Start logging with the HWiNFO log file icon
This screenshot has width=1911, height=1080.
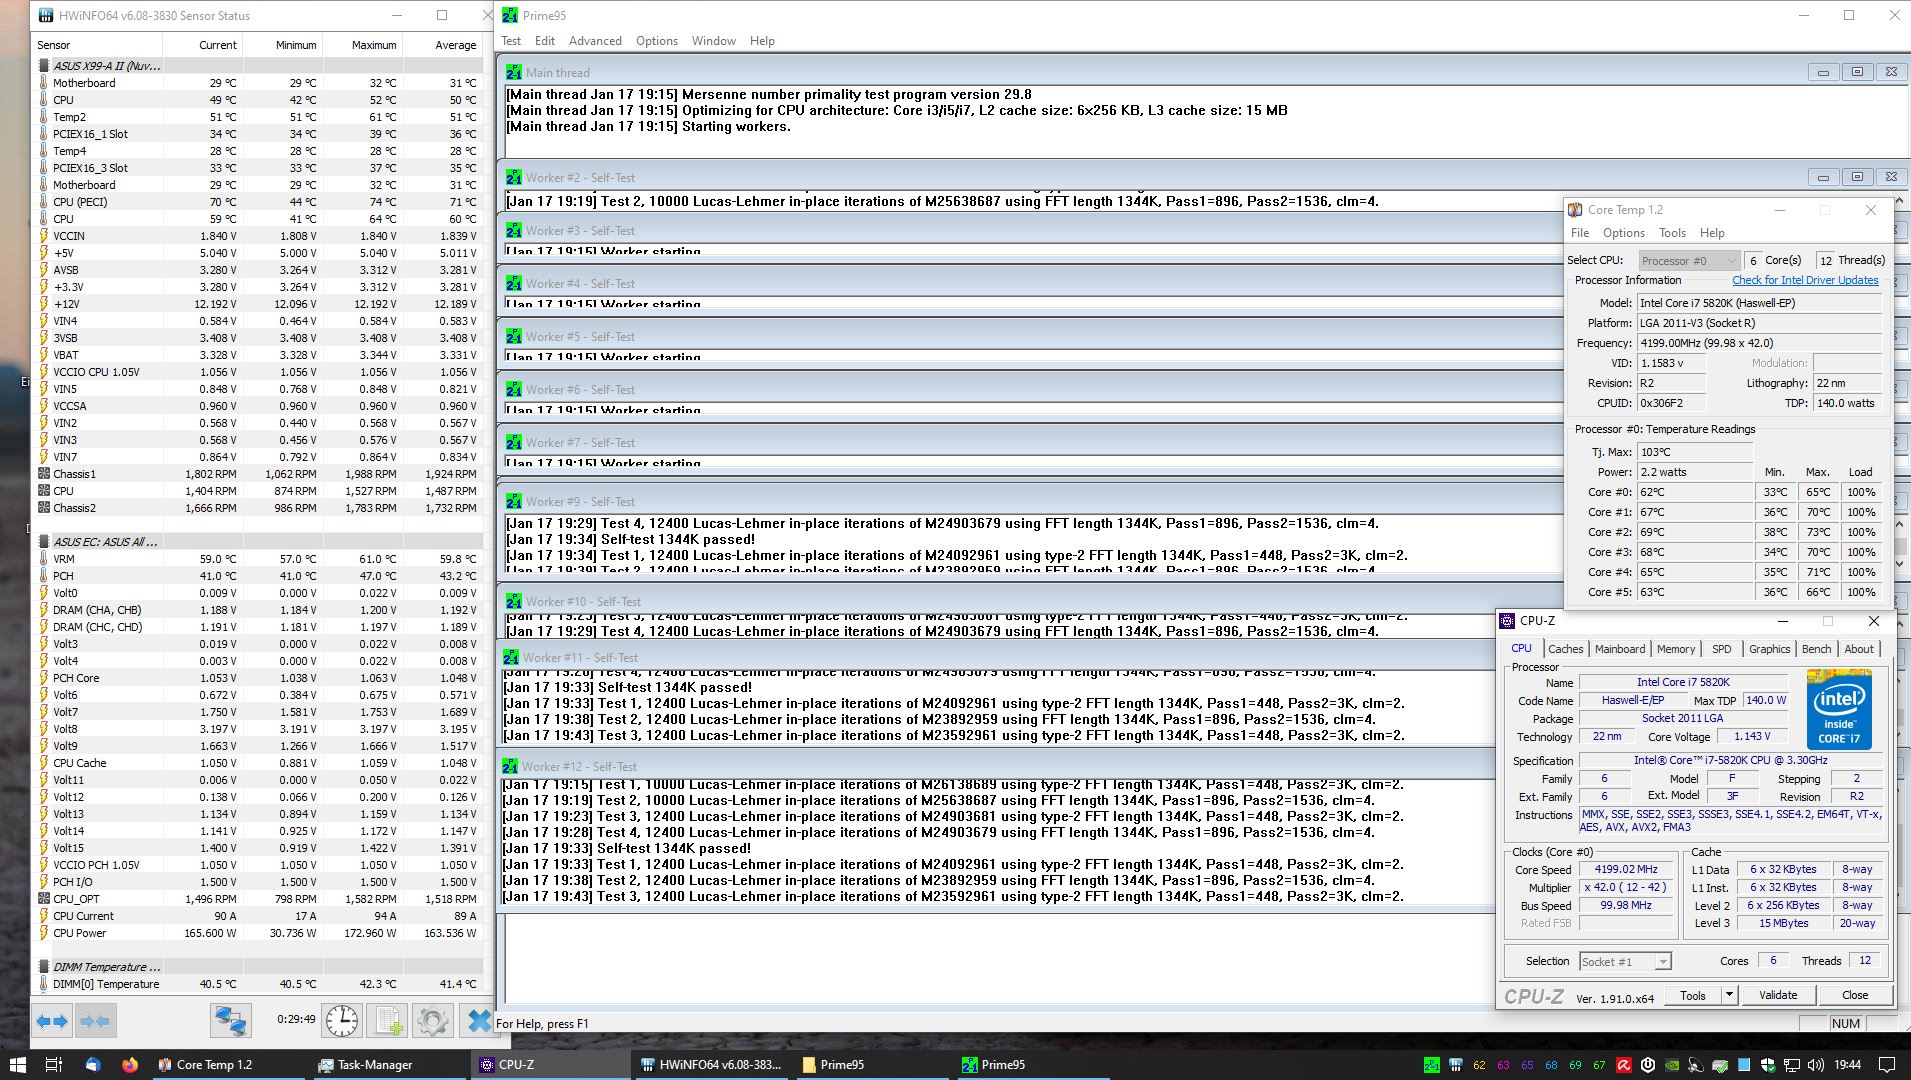[x=387, y=1021]
